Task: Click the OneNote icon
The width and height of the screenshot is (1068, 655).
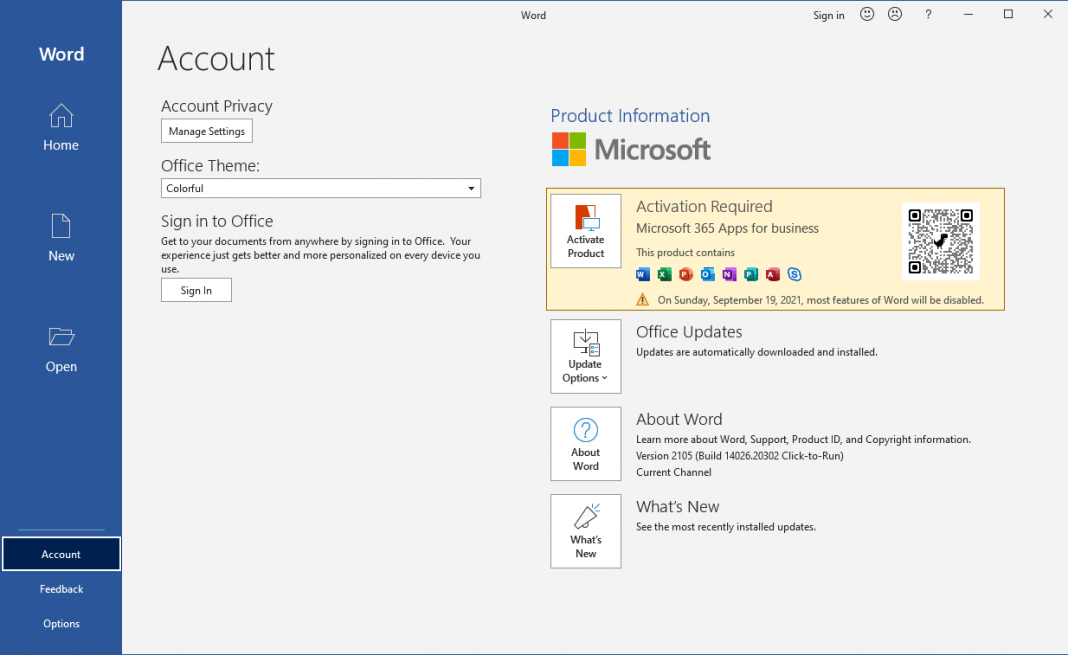Action: (729, 274)
